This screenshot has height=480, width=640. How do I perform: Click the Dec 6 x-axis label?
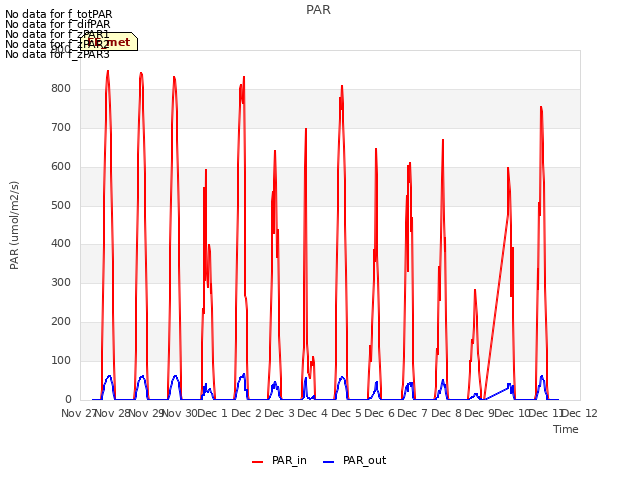point(380,413)
